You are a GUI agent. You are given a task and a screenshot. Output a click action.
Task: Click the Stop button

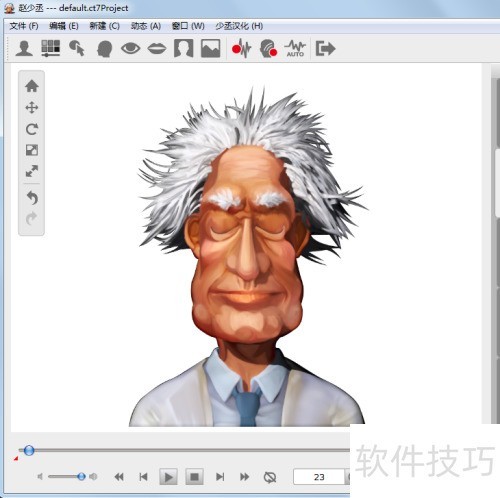click(x=194, y=477)
